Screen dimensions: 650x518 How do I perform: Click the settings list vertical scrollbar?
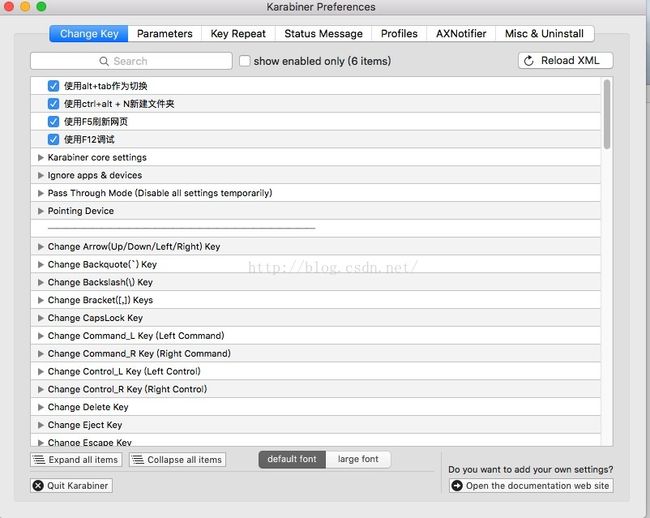(x=607, y=114)
